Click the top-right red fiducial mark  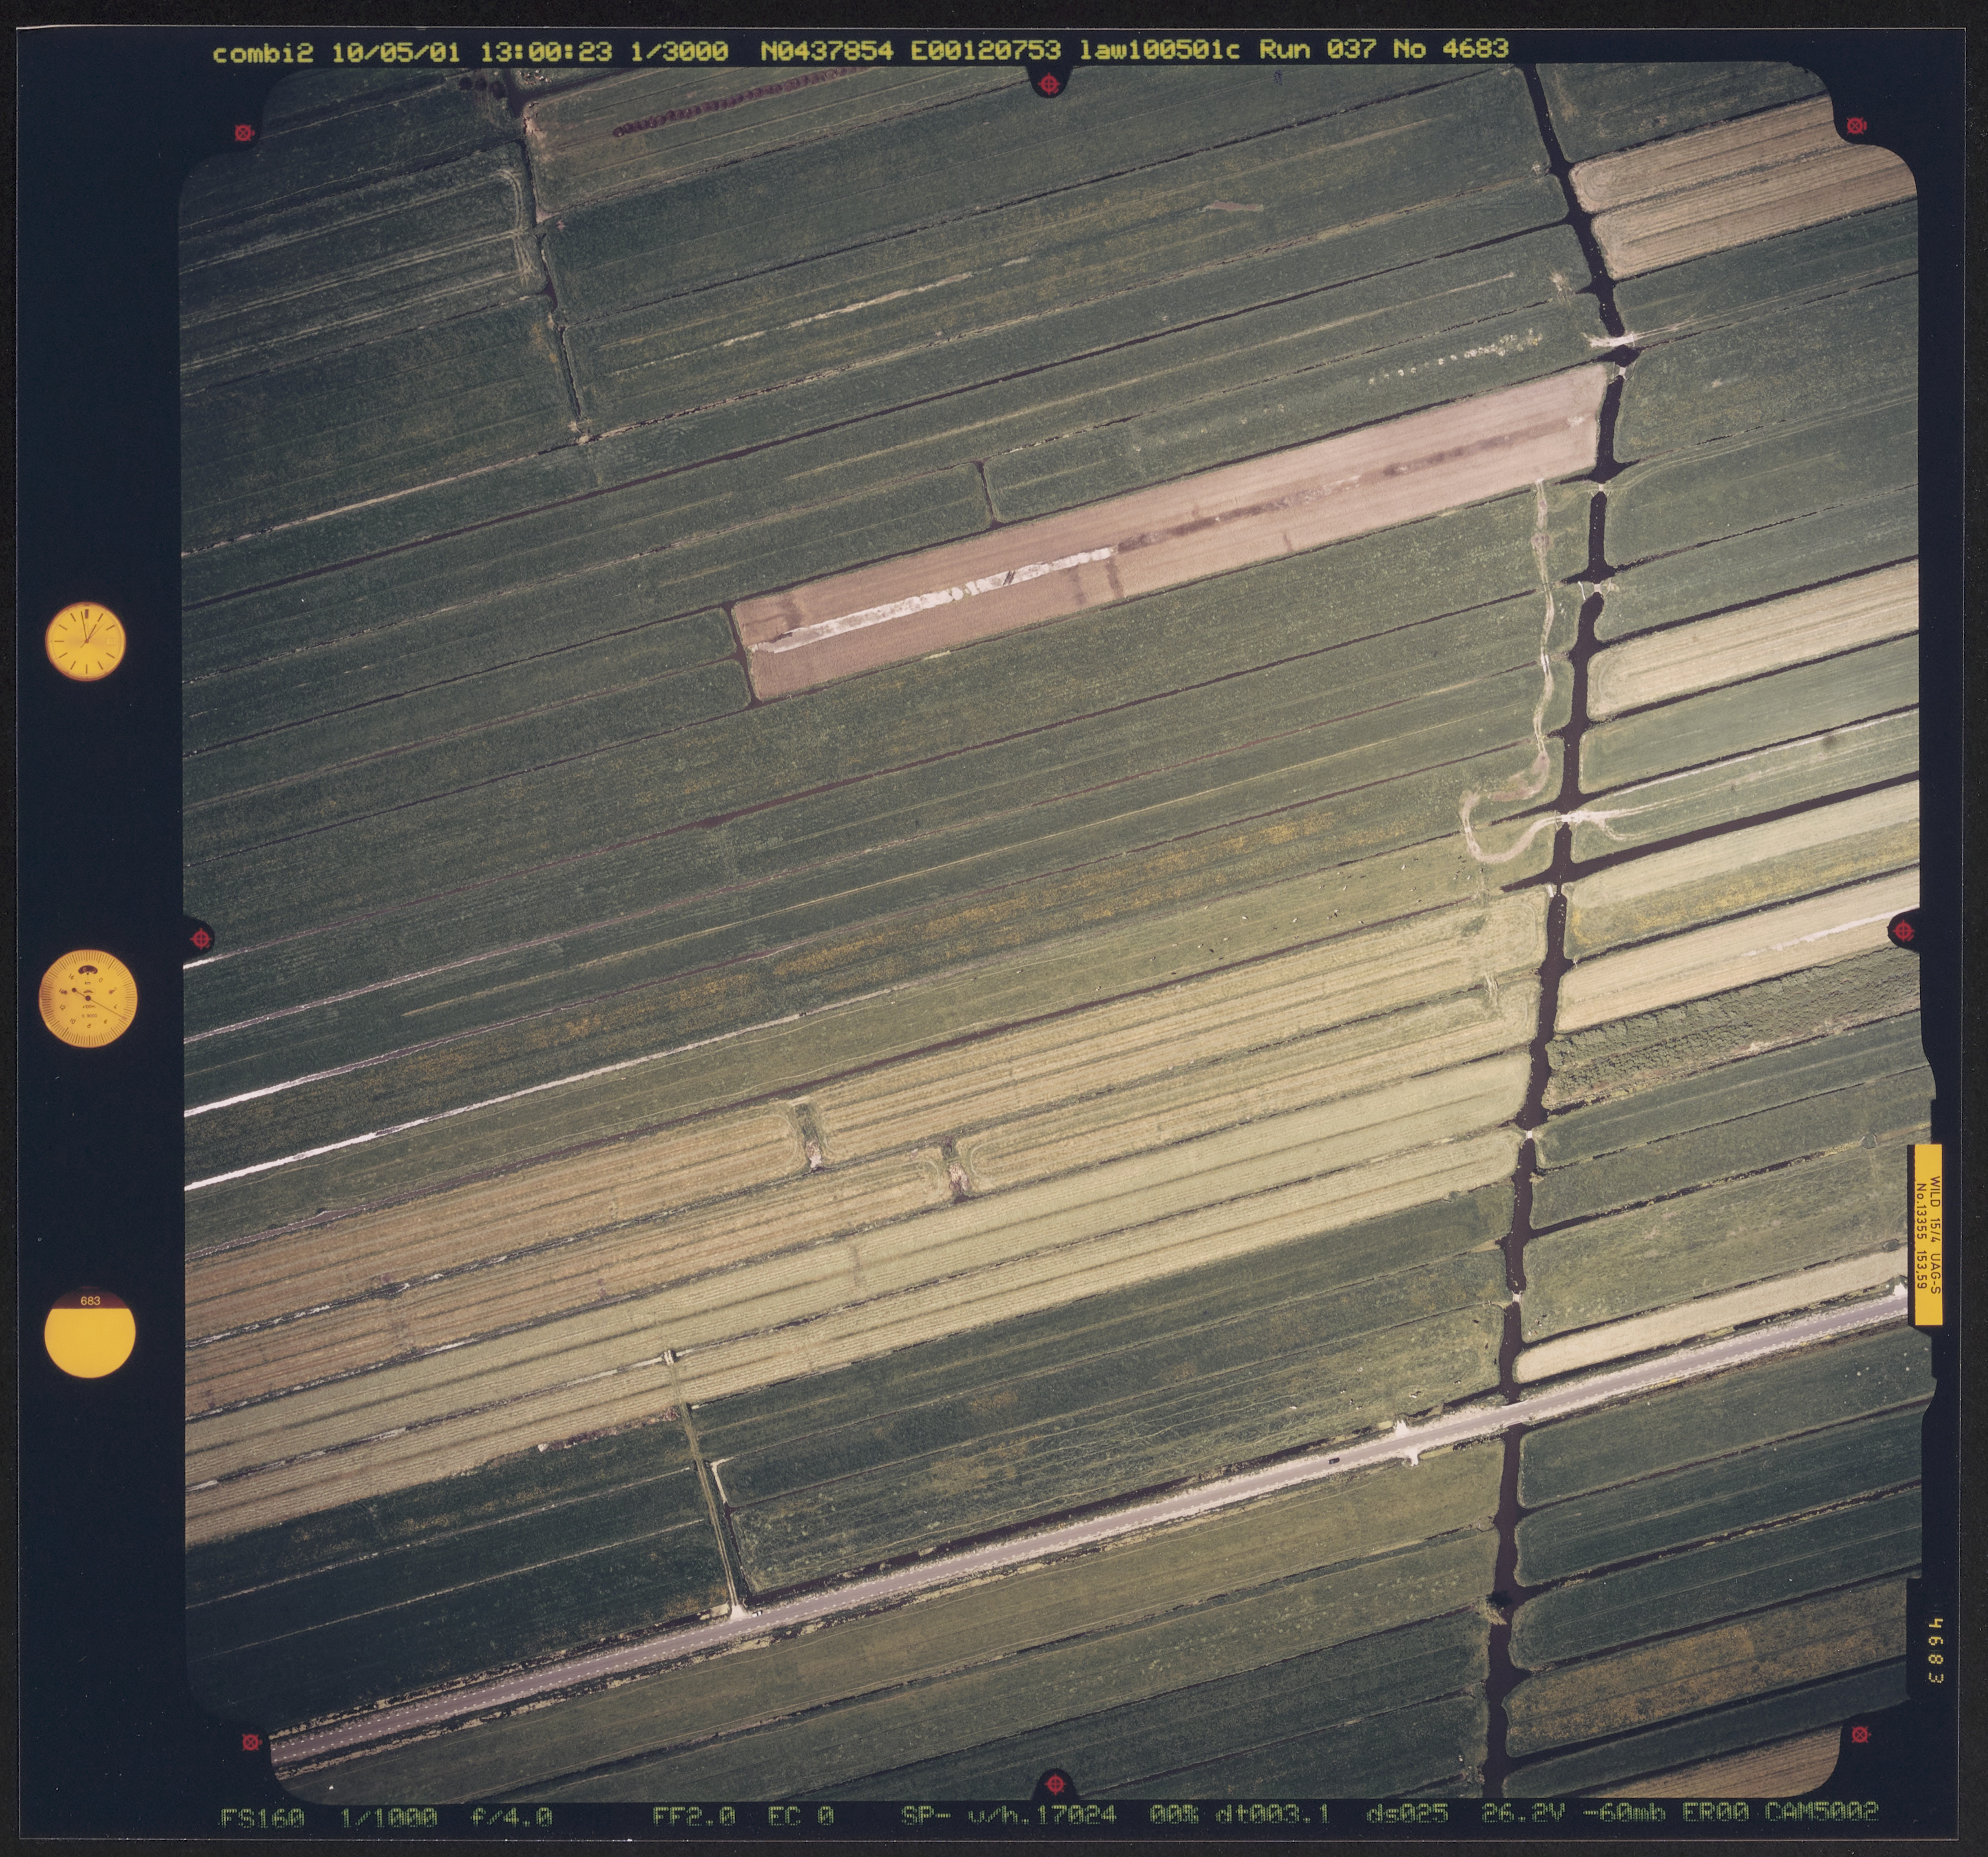point(1856,126)
